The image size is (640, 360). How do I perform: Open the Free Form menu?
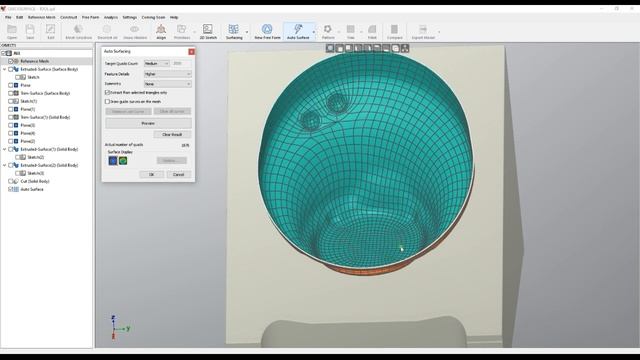coord(90,18)
